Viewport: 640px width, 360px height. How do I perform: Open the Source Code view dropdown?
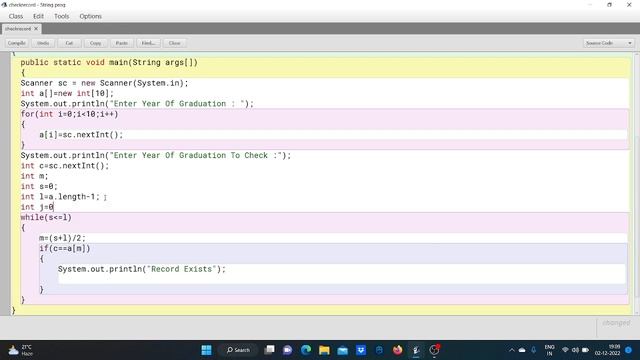[608, 43]
